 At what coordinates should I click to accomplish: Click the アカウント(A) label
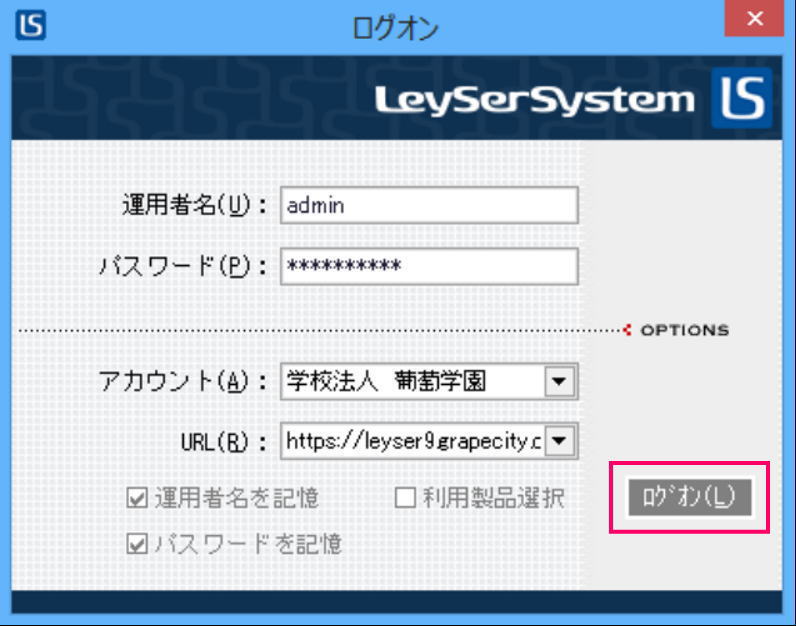click(x=183, y=381)
